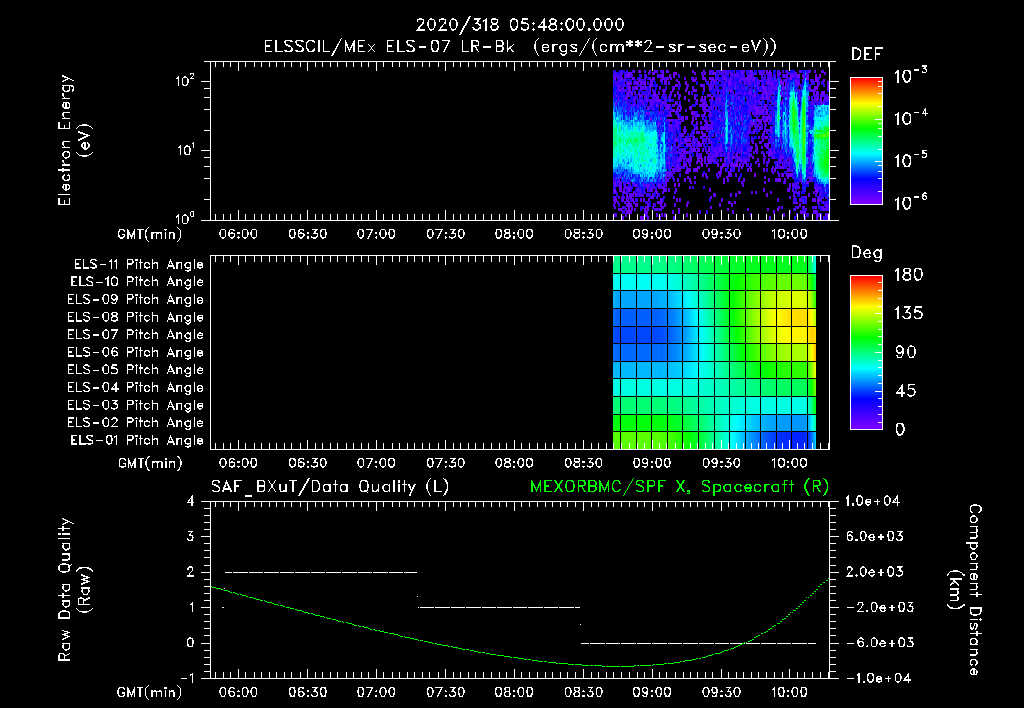Click the ELS-09 Pitch Angle row label
This screenshot has width=1024, height=708.
point(136,300)
